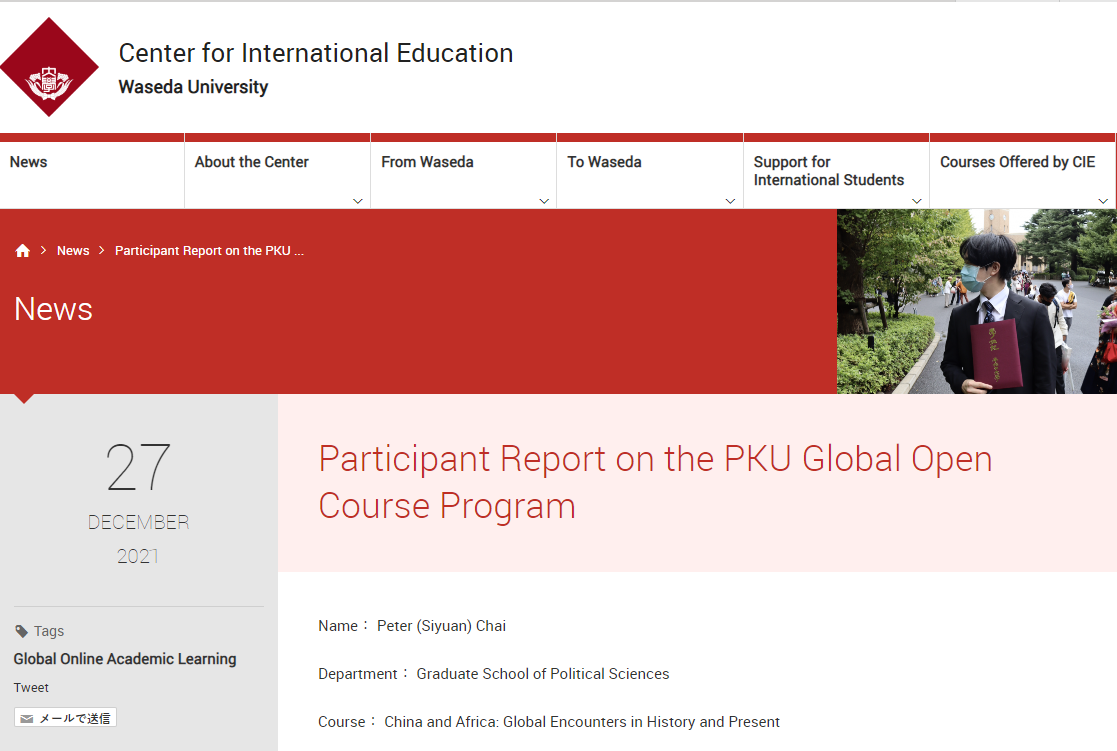Expand the About the Center chevron

pos(358,201)
